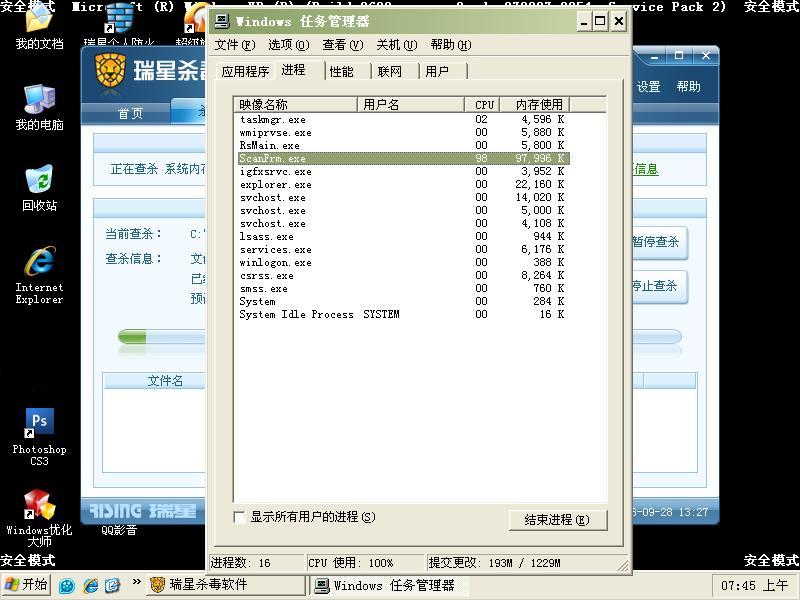
Task: Click the Task Manager title bar icon
Action: [x=222, y=21]
